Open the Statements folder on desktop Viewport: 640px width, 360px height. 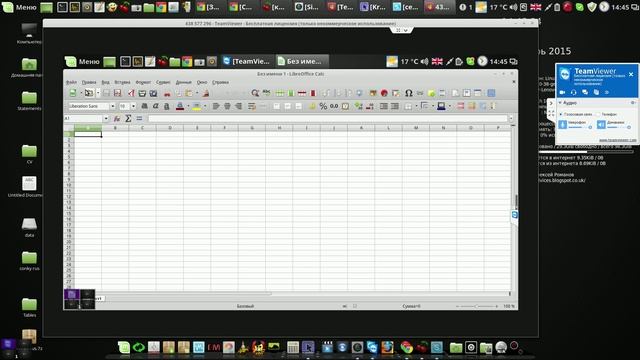(x=29, y=101)
